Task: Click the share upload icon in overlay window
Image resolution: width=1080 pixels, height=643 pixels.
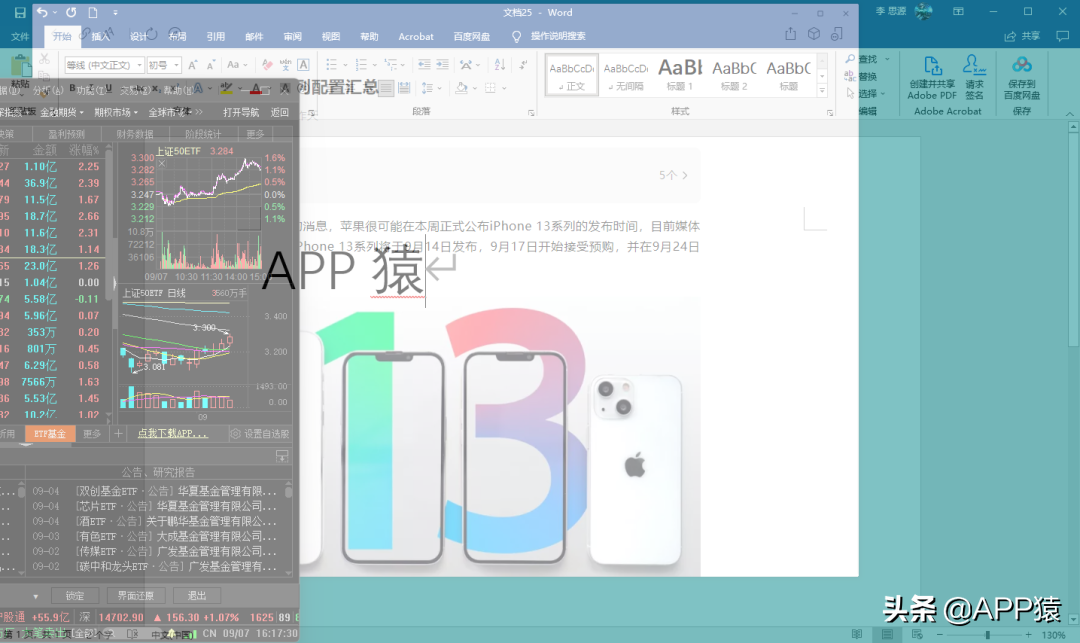Action: [791, 34]
